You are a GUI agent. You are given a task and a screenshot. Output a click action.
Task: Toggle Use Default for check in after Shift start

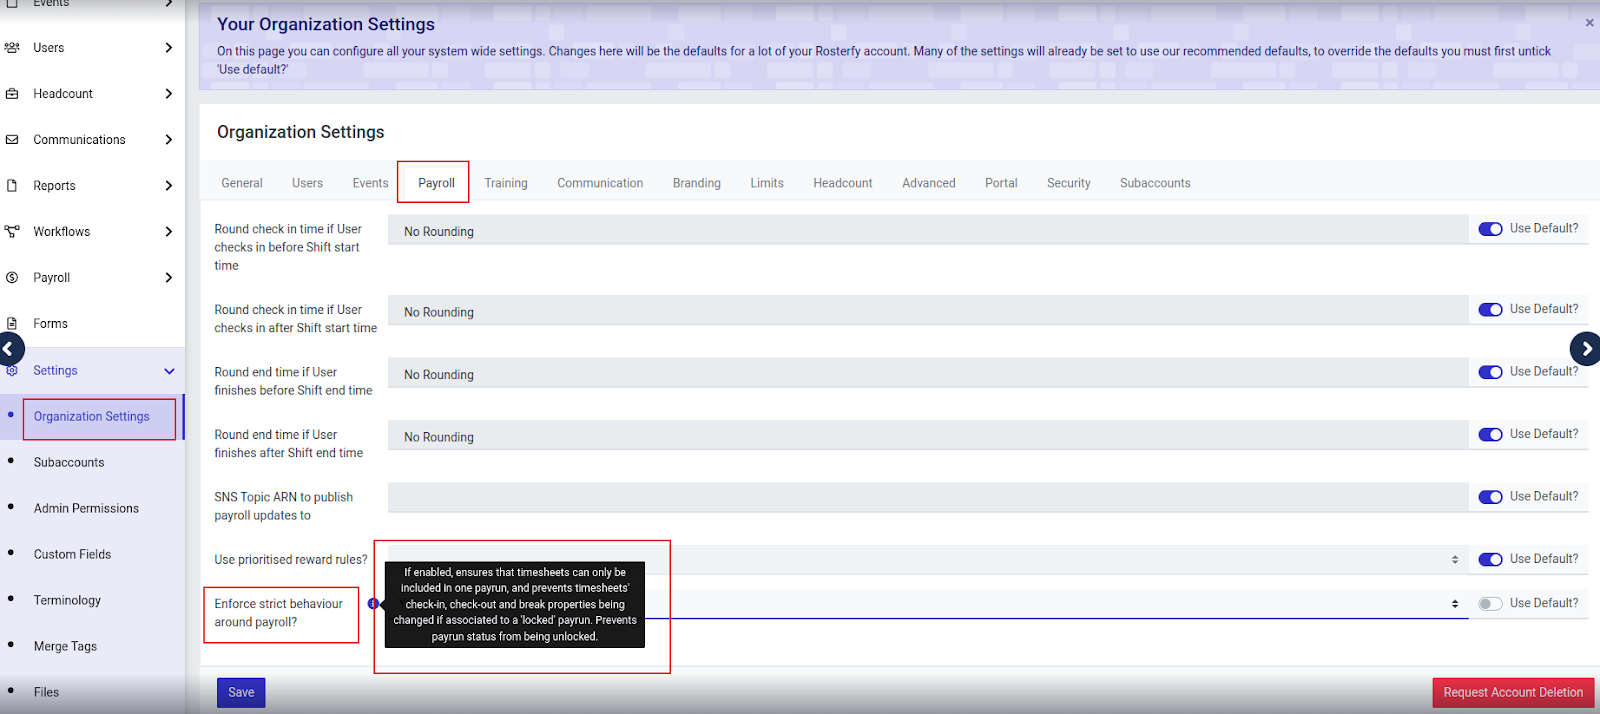1490,310
